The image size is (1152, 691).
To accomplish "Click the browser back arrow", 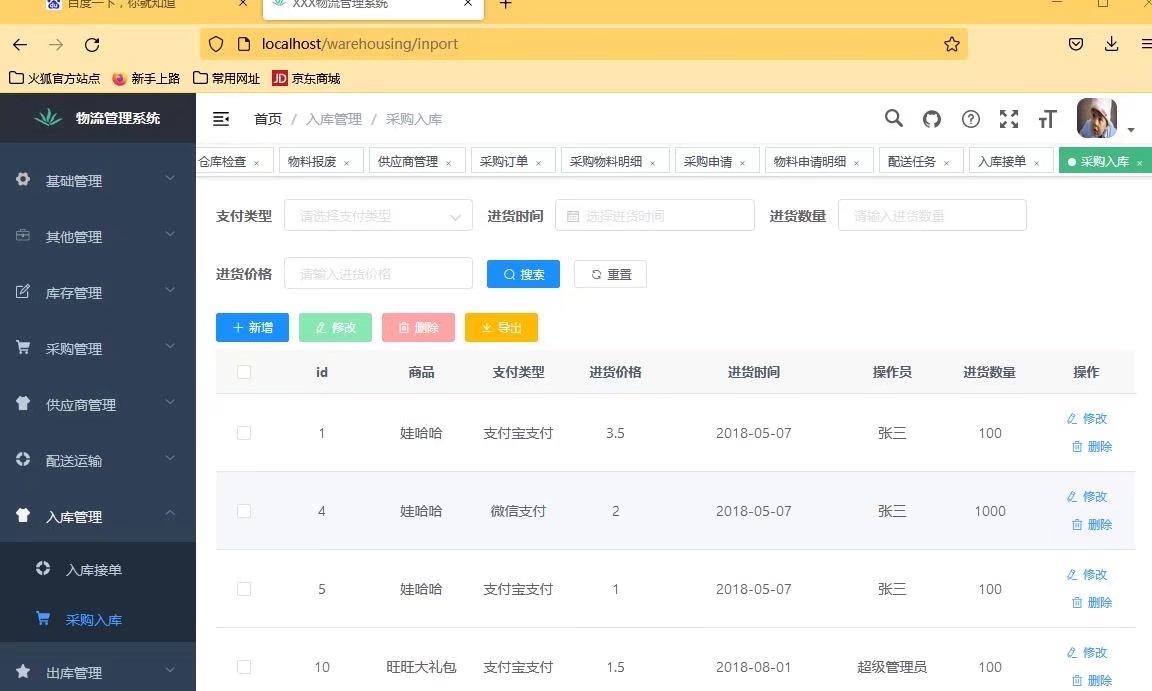I will (20, 45).
